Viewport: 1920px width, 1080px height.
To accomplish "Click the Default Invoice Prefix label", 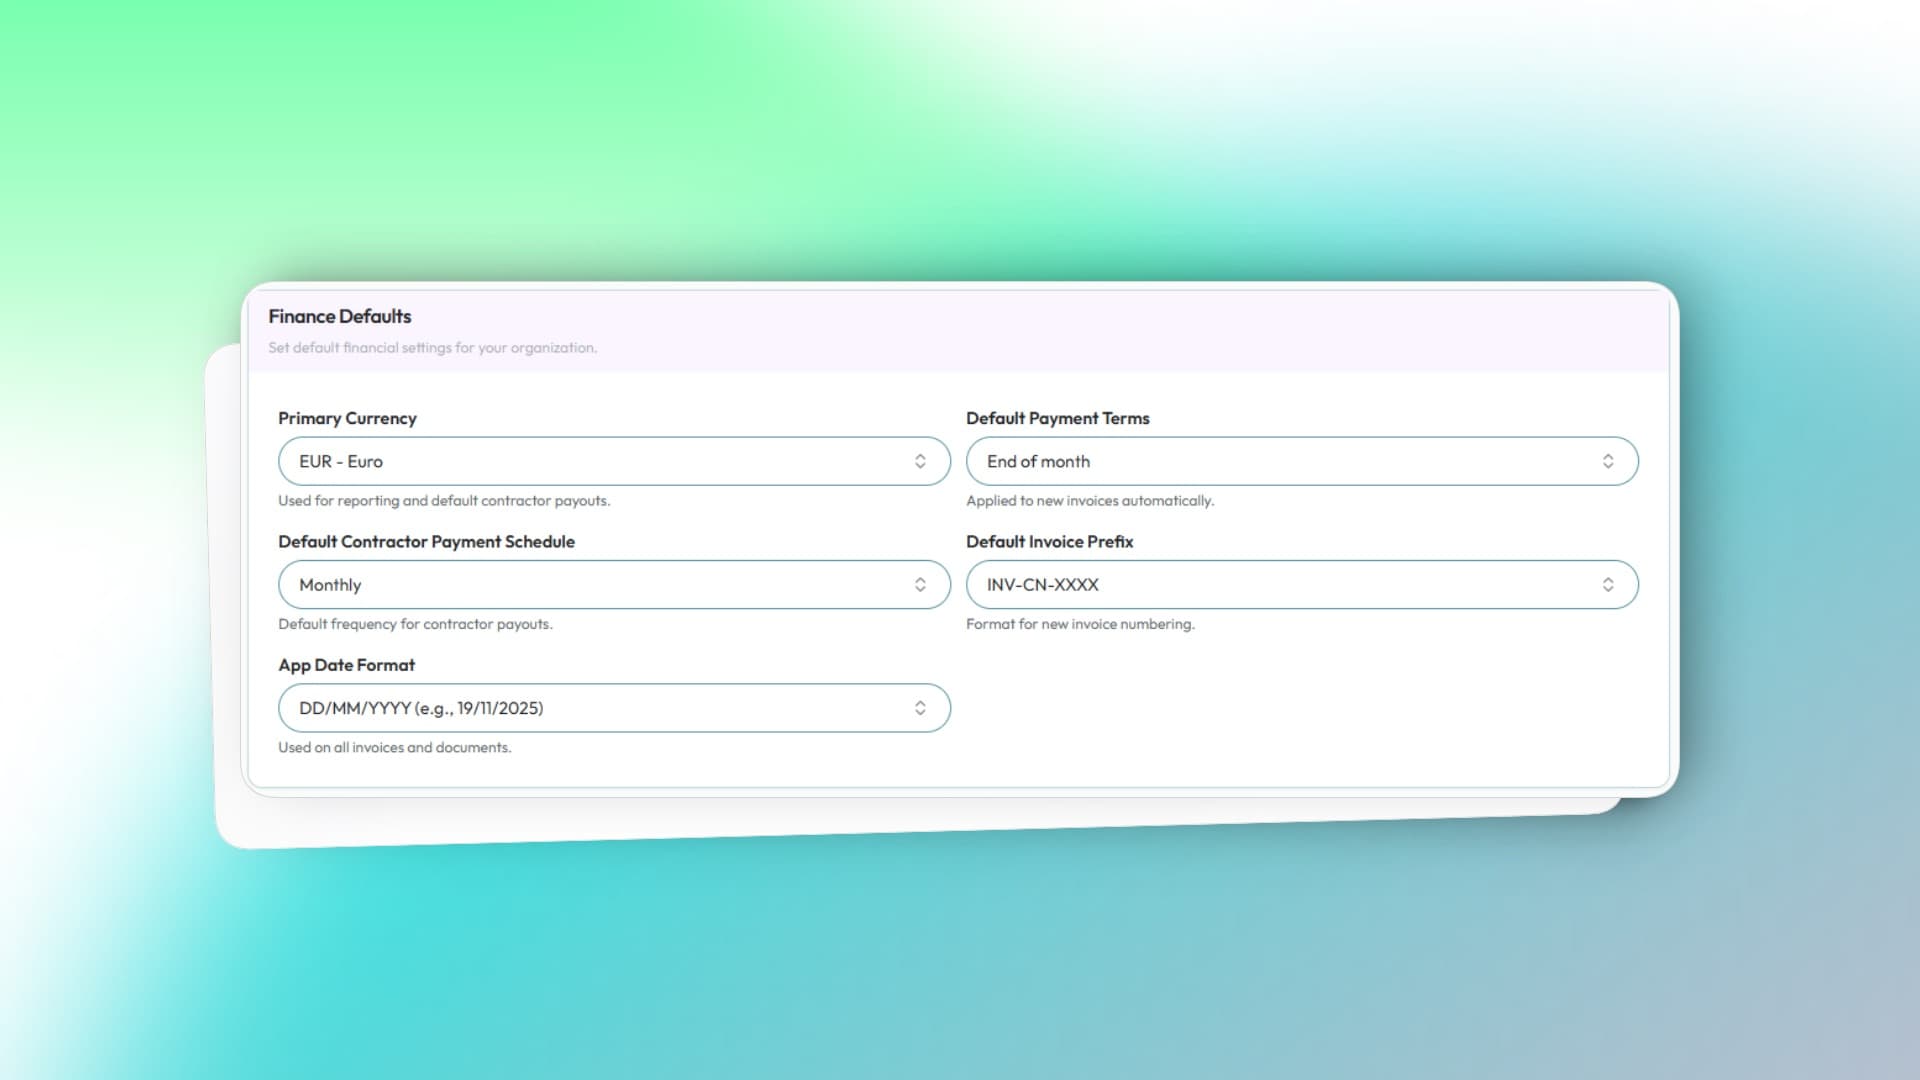I will pos(1049,541).
